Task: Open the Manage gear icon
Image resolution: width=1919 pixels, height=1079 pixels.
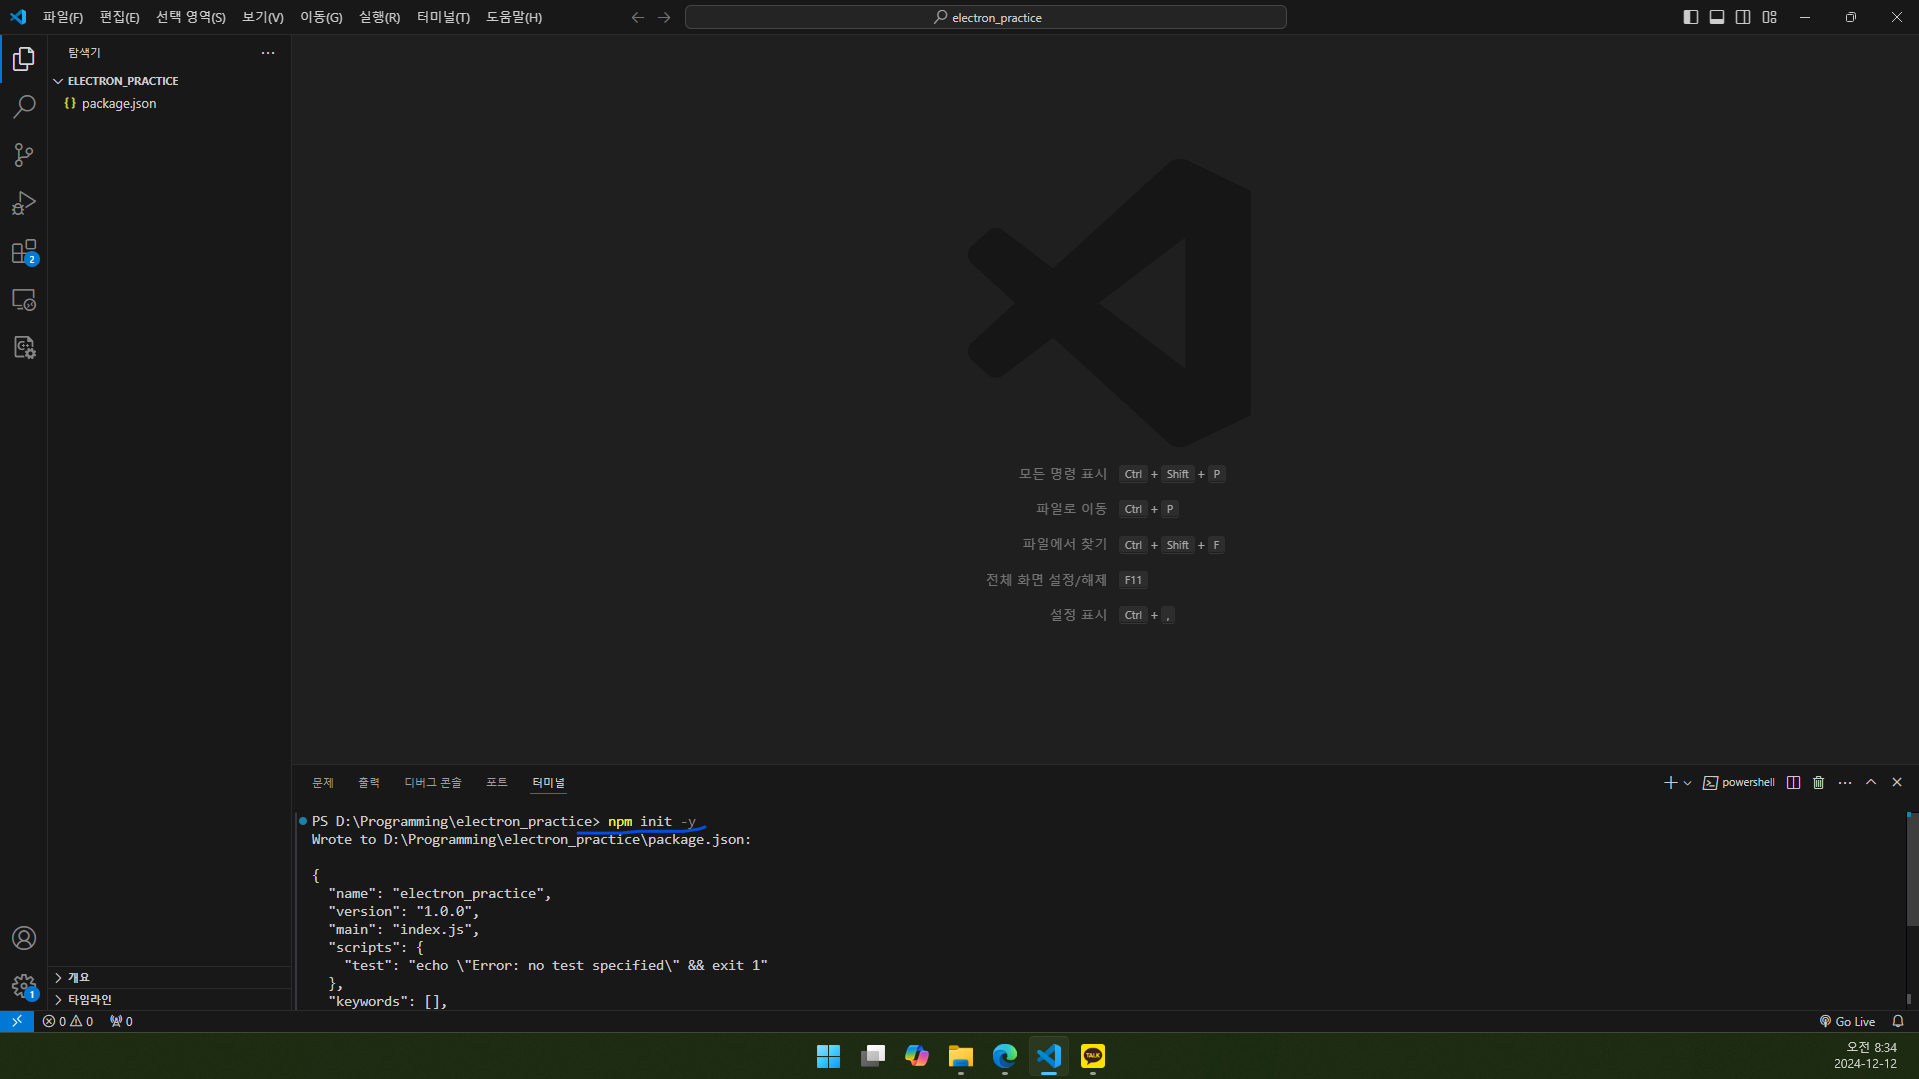Action: tap(24, 986)
